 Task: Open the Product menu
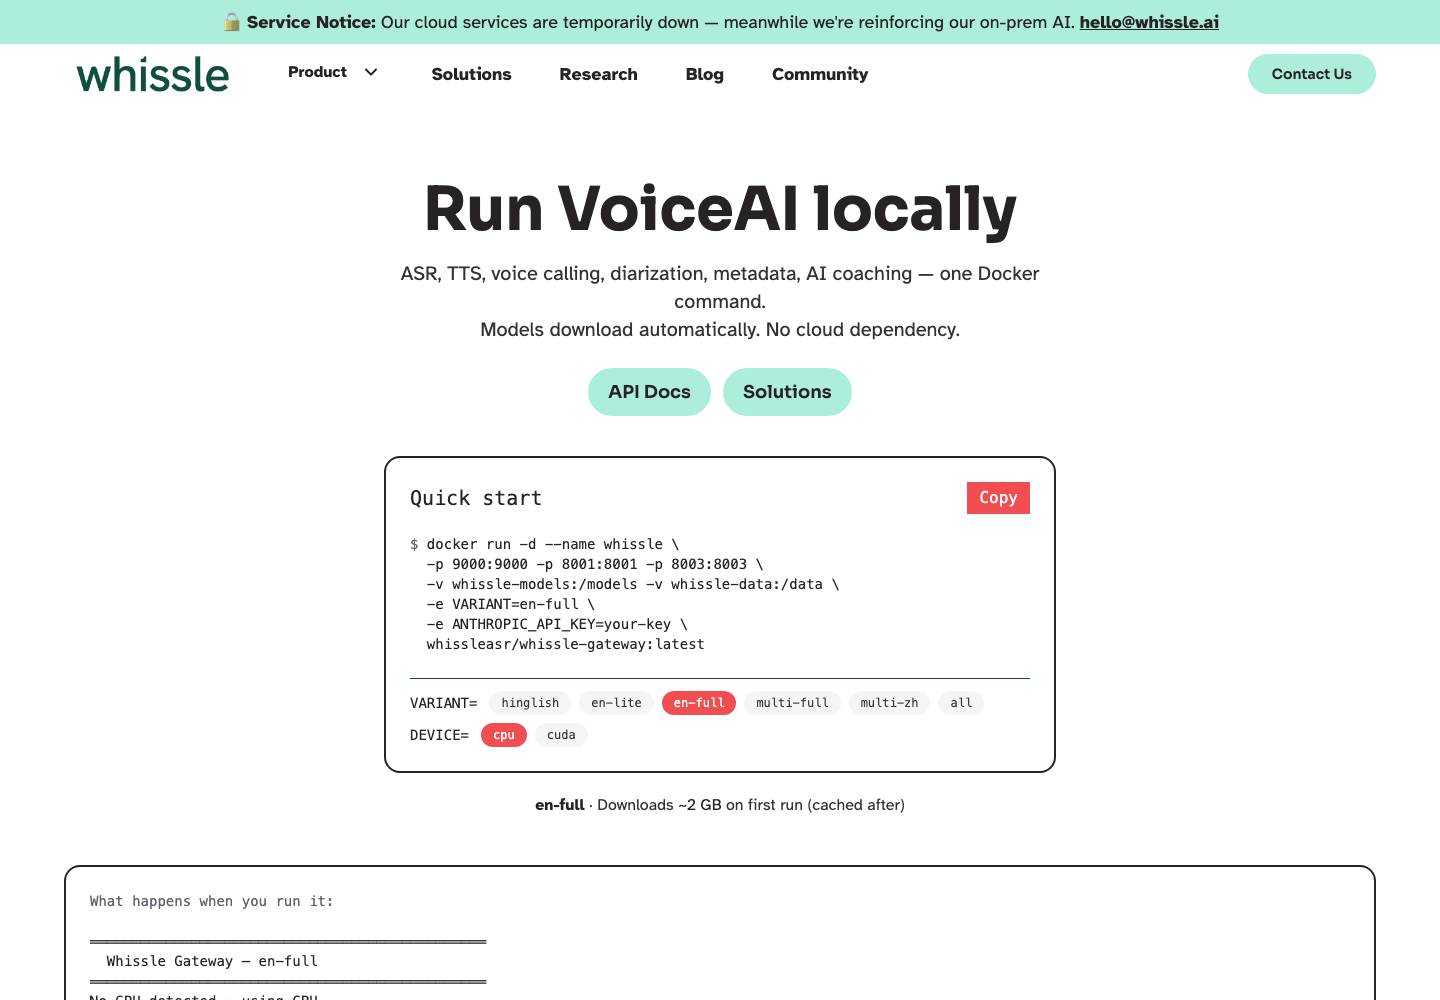(x=332, y=72)
